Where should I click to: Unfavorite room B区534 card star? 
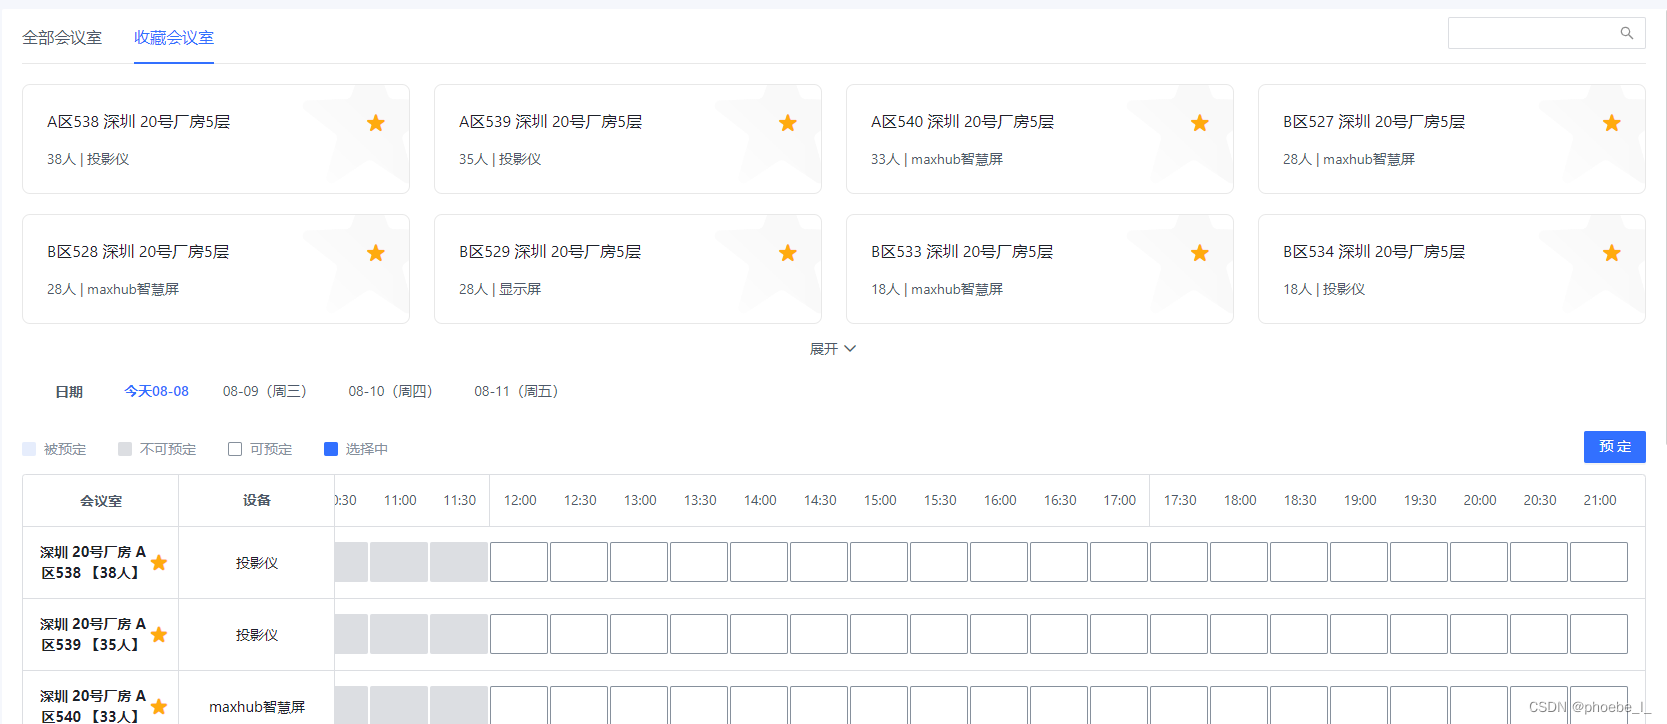click(1612, 253)
